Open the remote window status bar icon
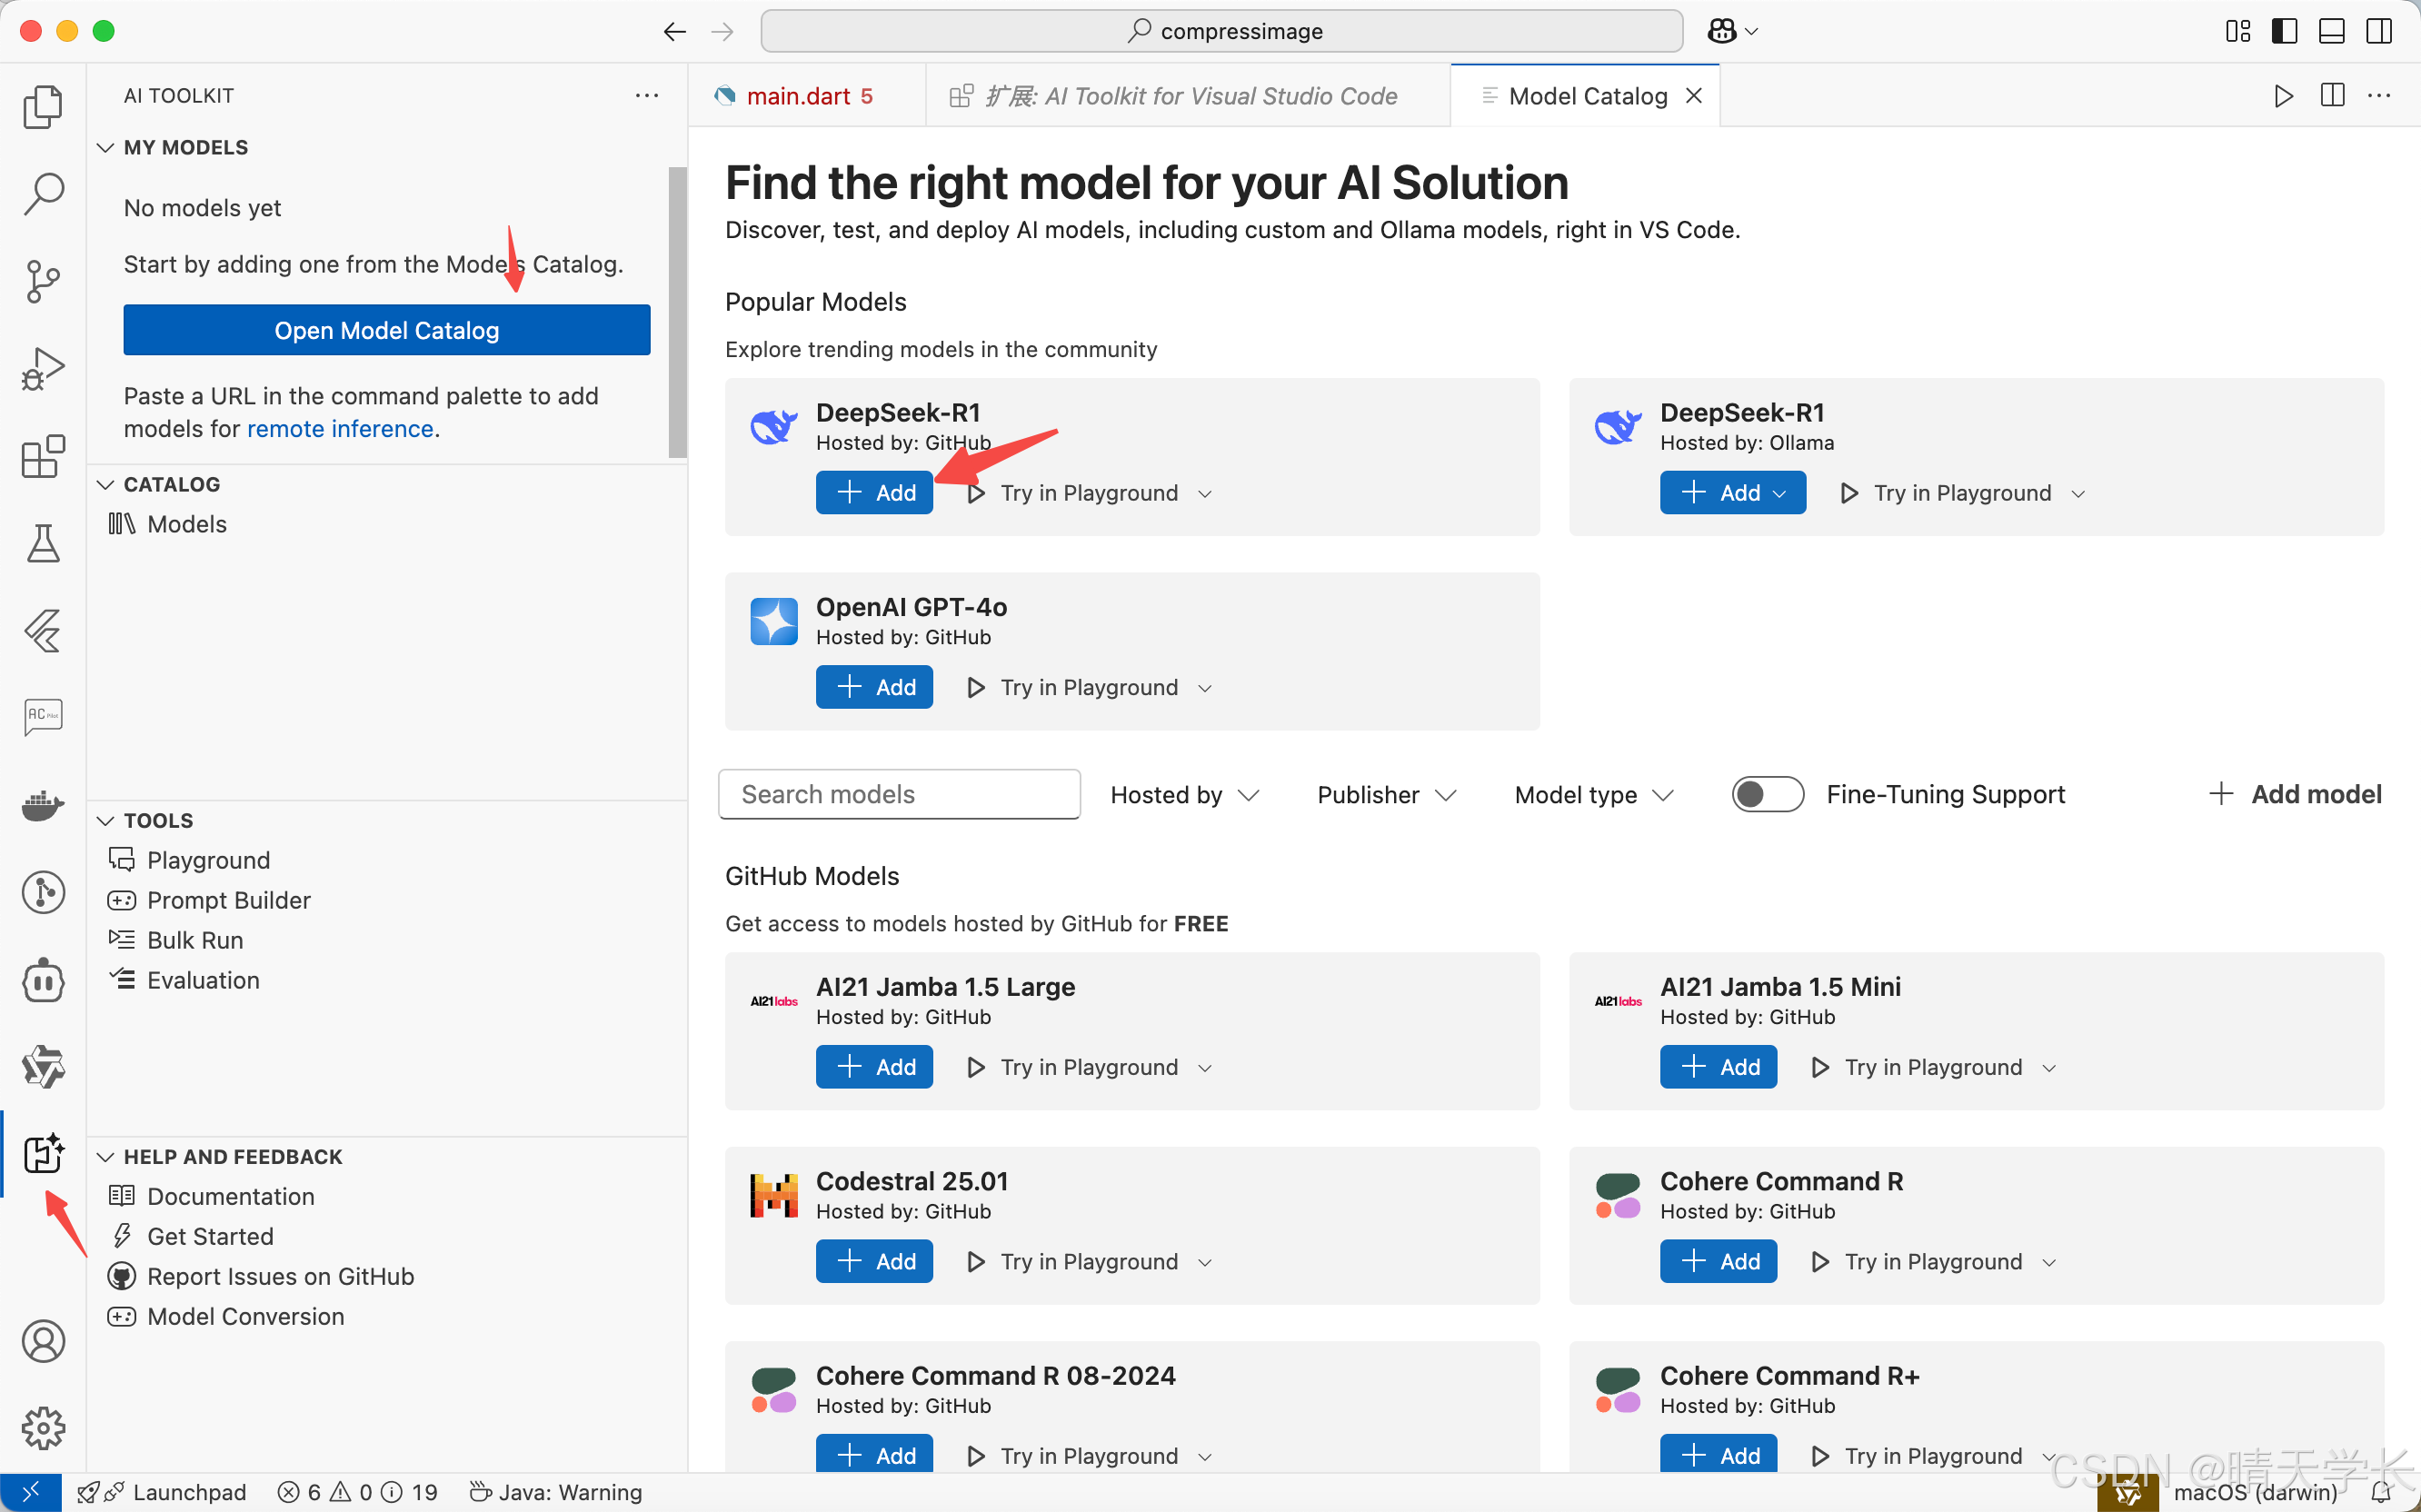 pyautogui.click(x=31, y=1492)
